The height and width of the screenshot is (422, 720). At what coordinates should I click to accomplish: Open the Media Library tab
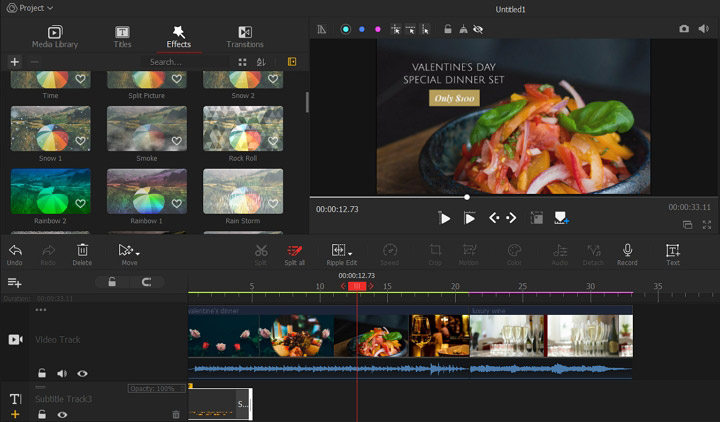click(56, 37)
